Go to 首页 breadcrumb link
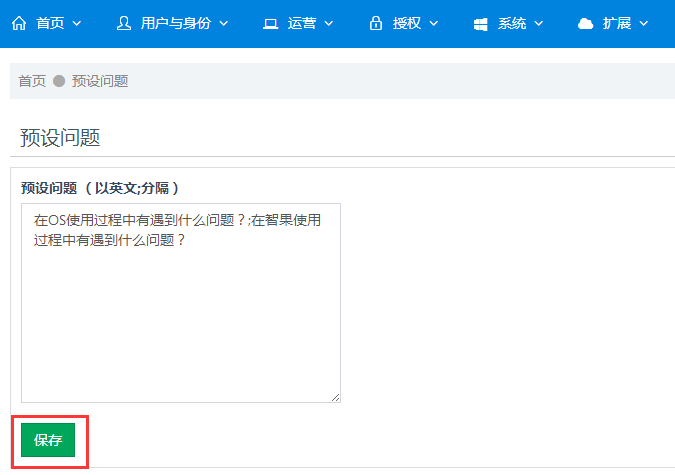The width and height of the screenshot is (675, 475). (x=32, y=81)
